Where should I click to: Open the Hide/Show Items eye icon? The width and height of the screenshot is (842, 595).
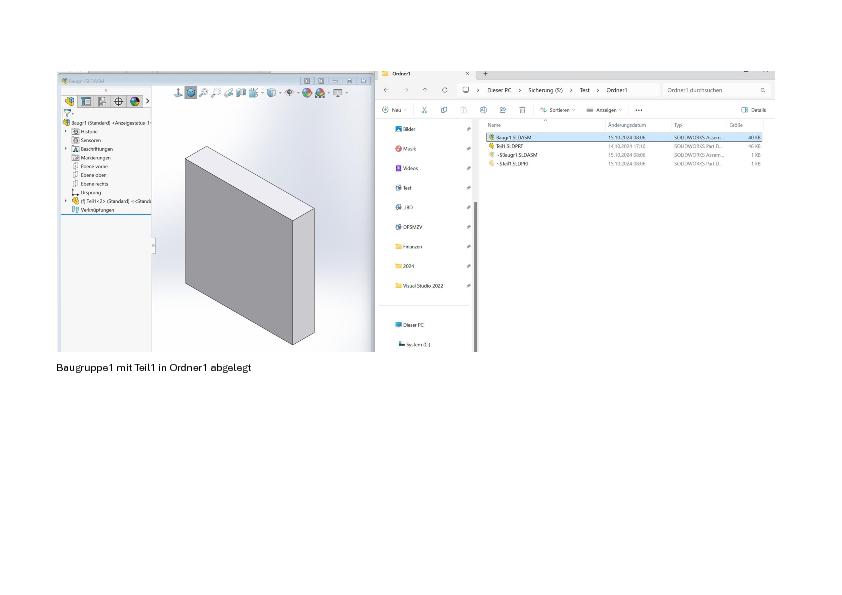point(289,93)
